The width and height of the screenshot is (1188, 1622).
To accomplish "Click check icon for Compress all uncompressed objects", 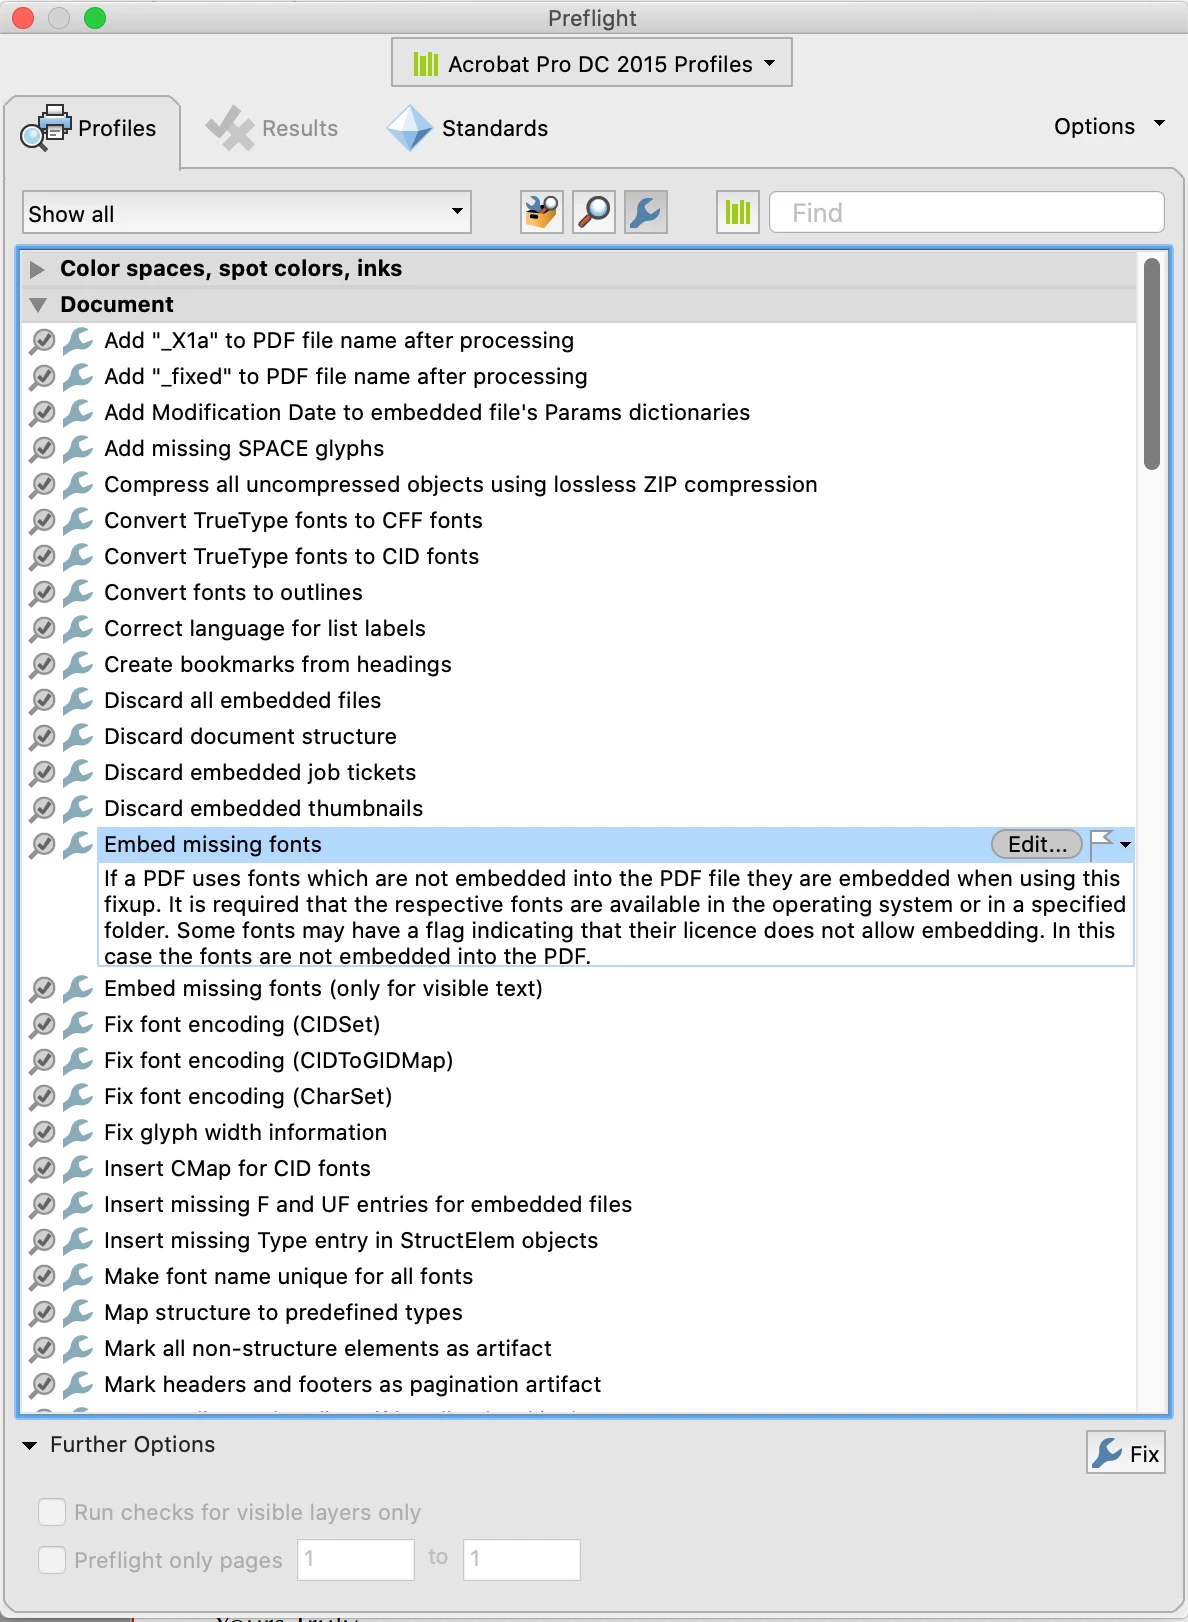I will (x=42, y=484).
